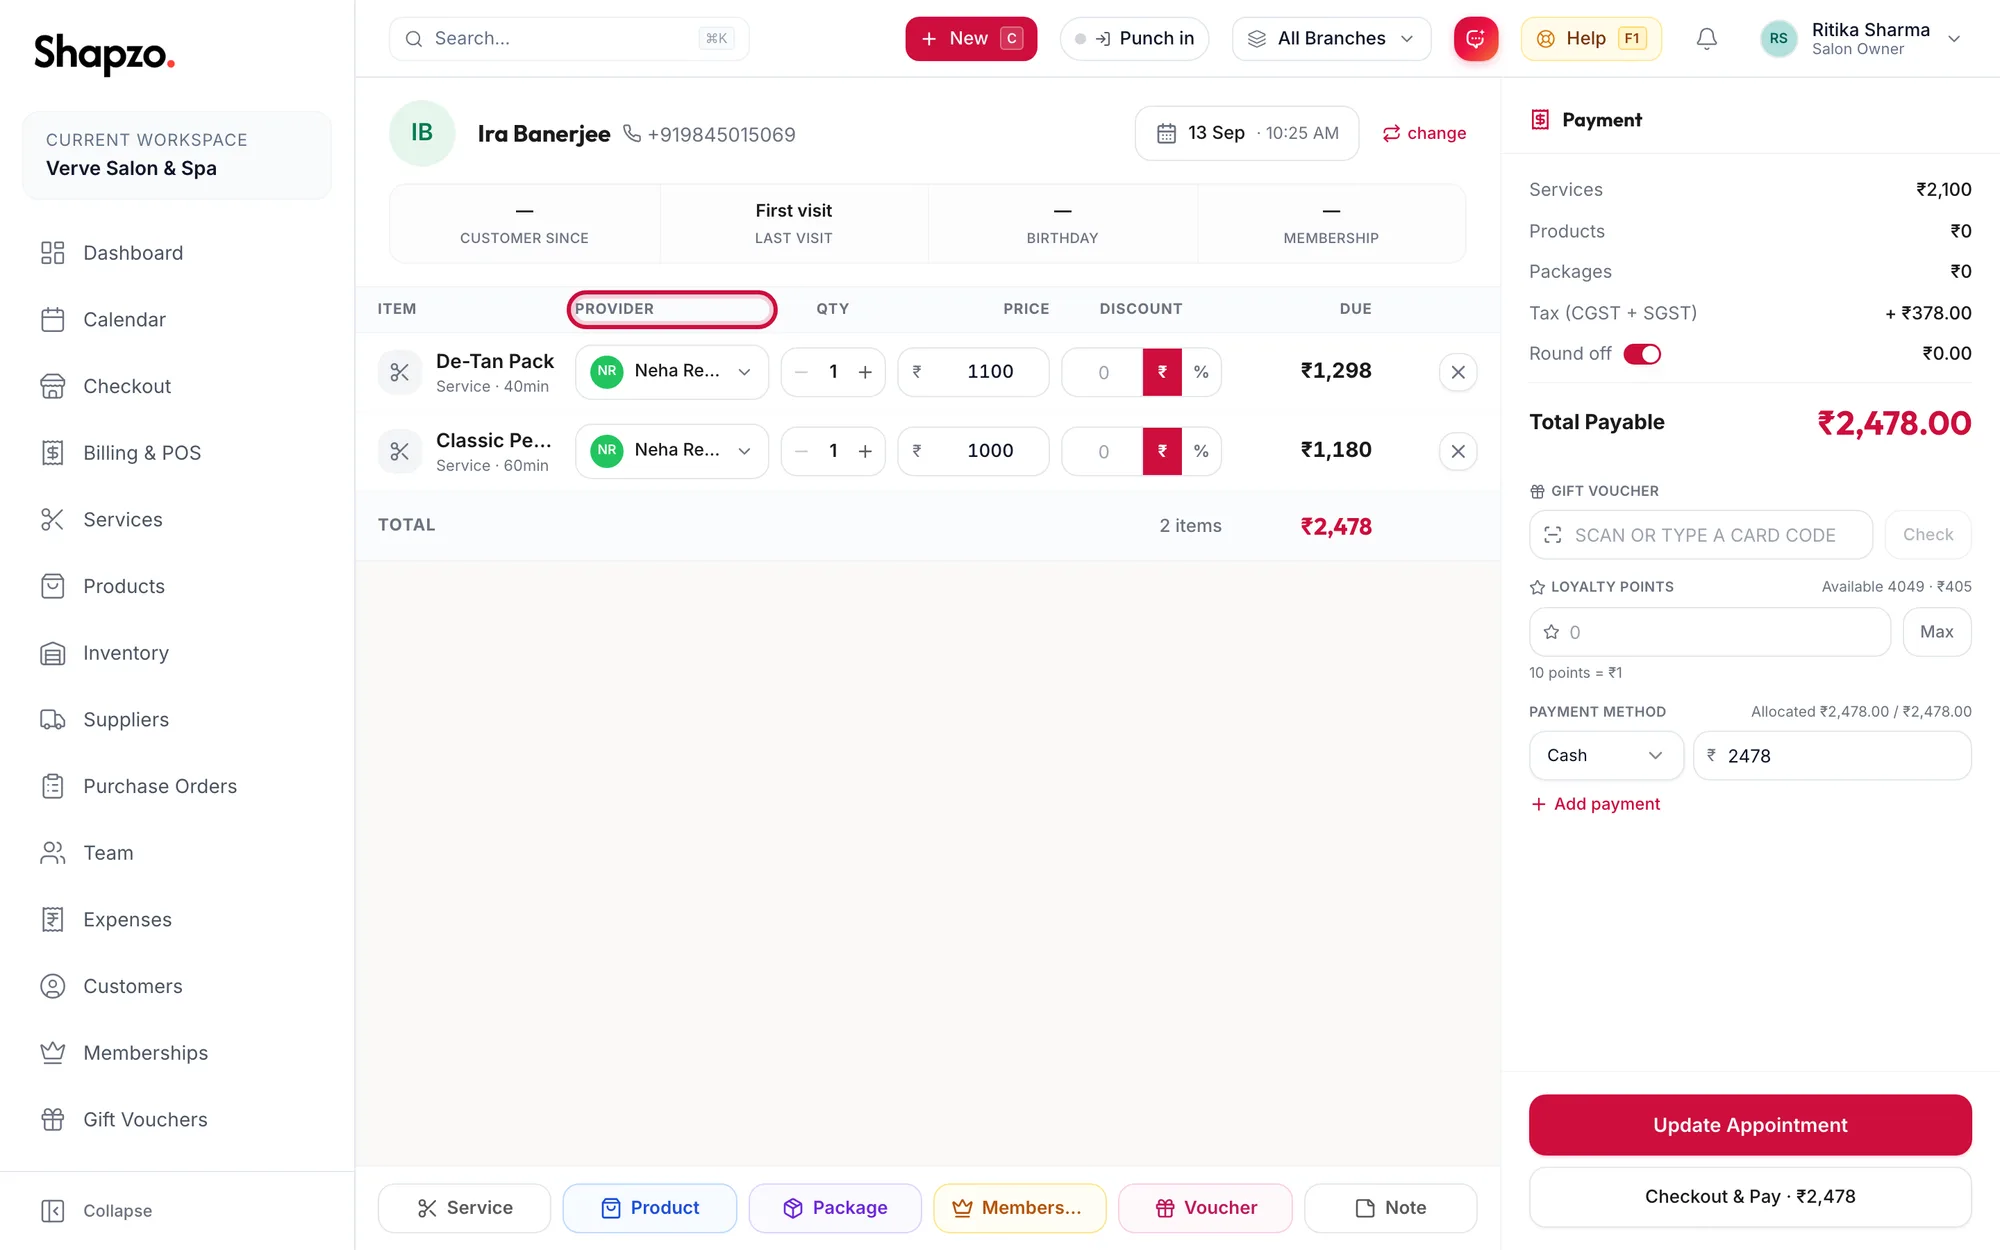Open the All Branches dropdown

point(1331,39)
